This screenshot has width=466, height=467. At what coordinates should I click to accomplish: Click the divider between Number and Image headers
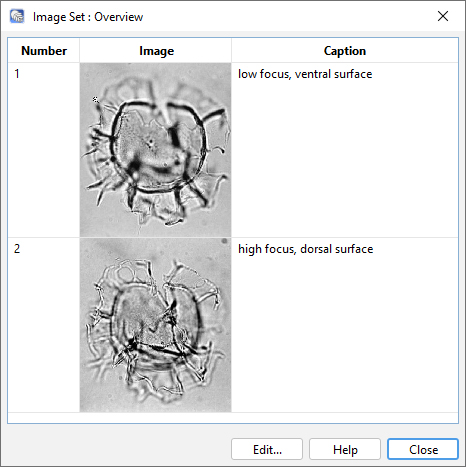pyautogui.click(x=80, y=51)
